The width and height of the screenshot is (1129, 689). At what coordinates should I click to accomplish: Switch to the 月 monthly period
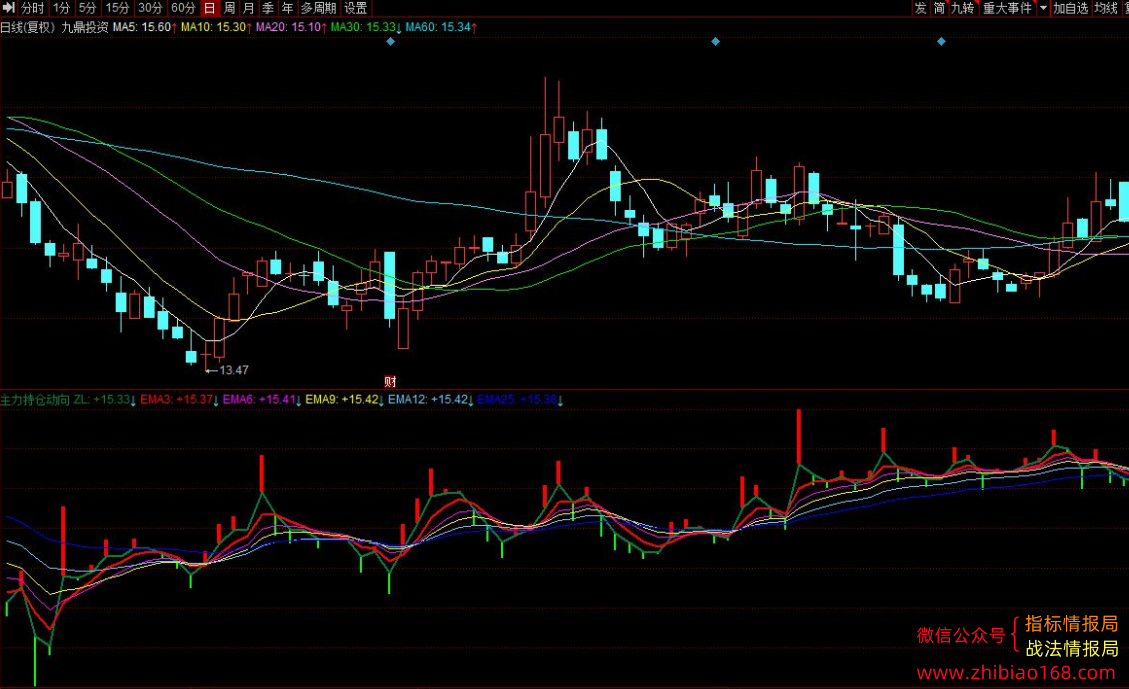point(248,8)
